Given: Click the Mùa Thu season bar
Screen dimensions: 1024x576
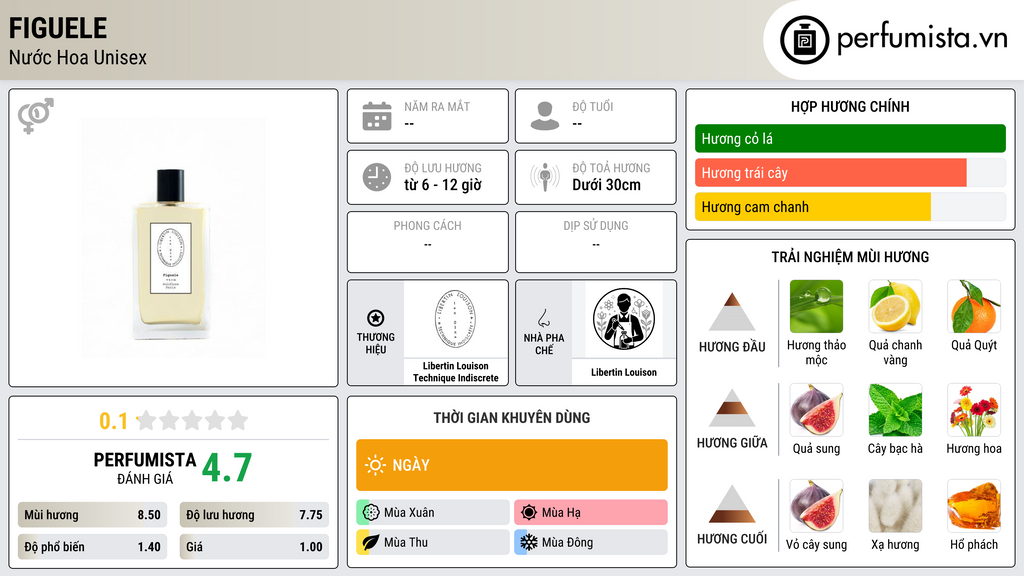Looking at the screenshot, I should pyautogui.click(x=433, y=542).
